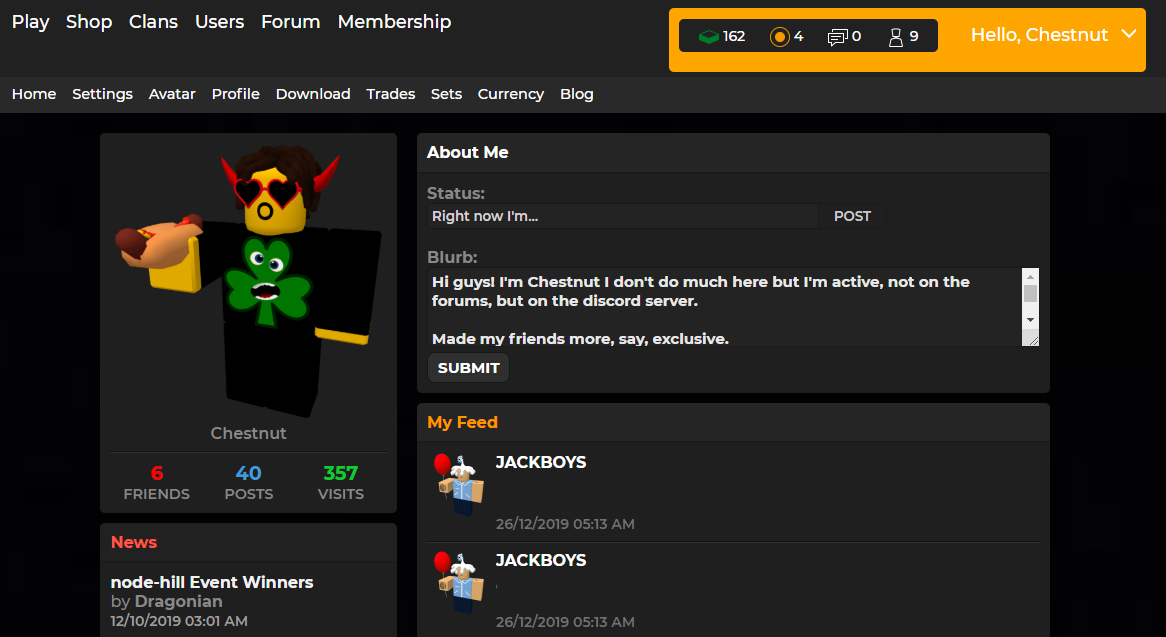
Task: Click the blurb textarea resize handle
Action: [x=1031, y=338]
